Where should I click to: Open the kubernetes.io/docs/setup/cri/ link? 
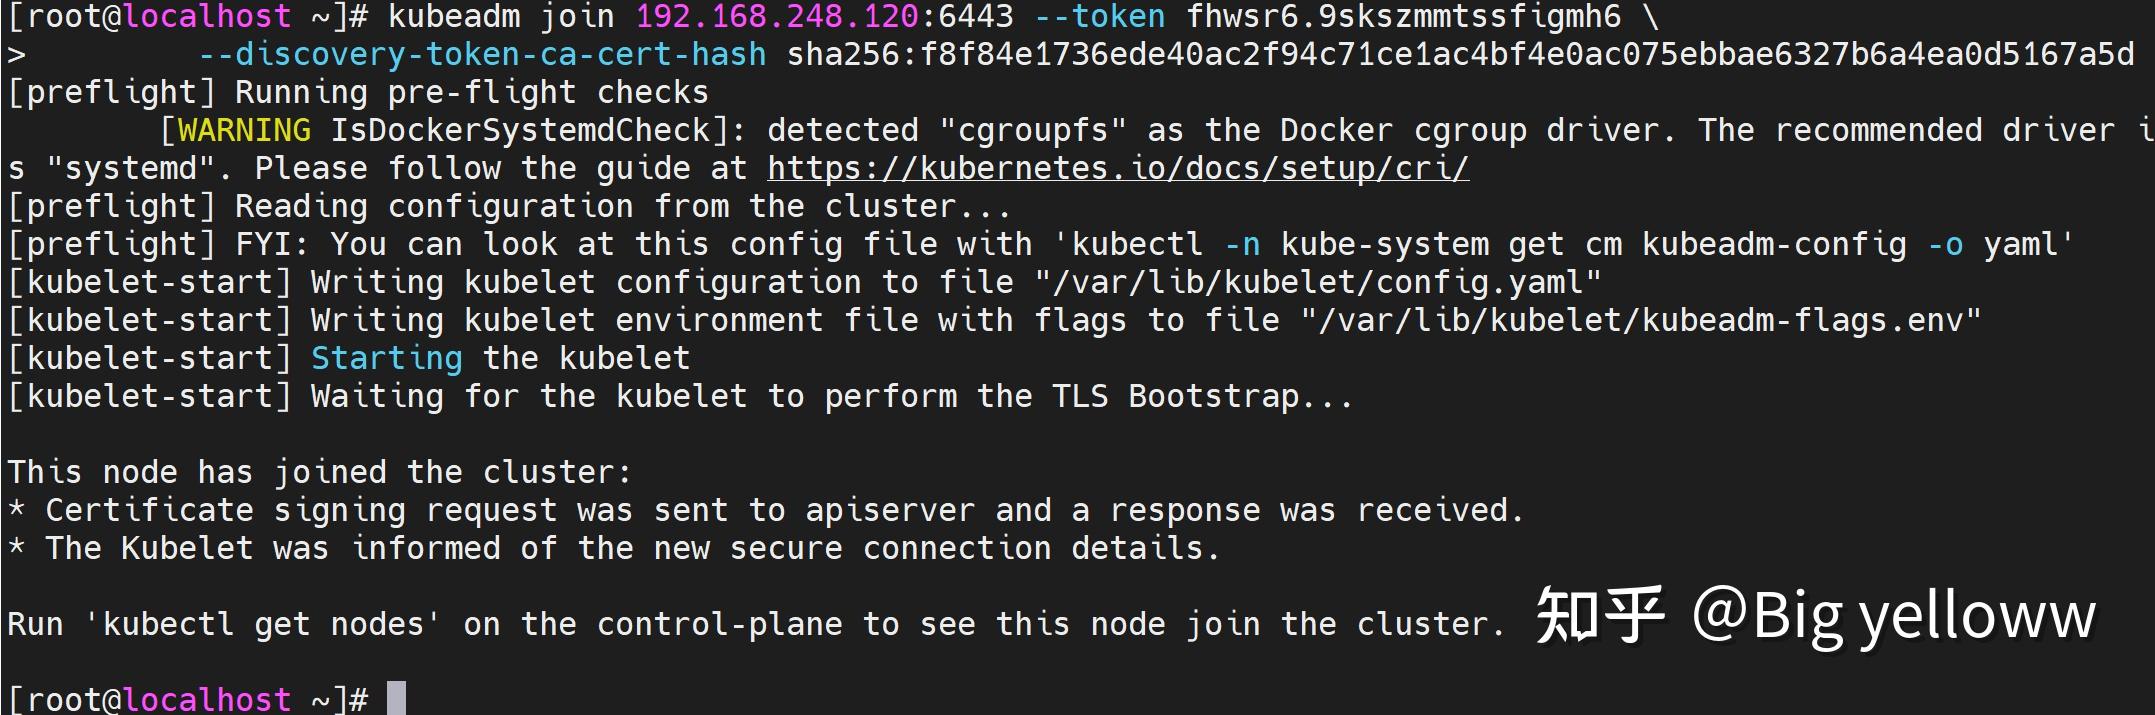coord(1117,168)
